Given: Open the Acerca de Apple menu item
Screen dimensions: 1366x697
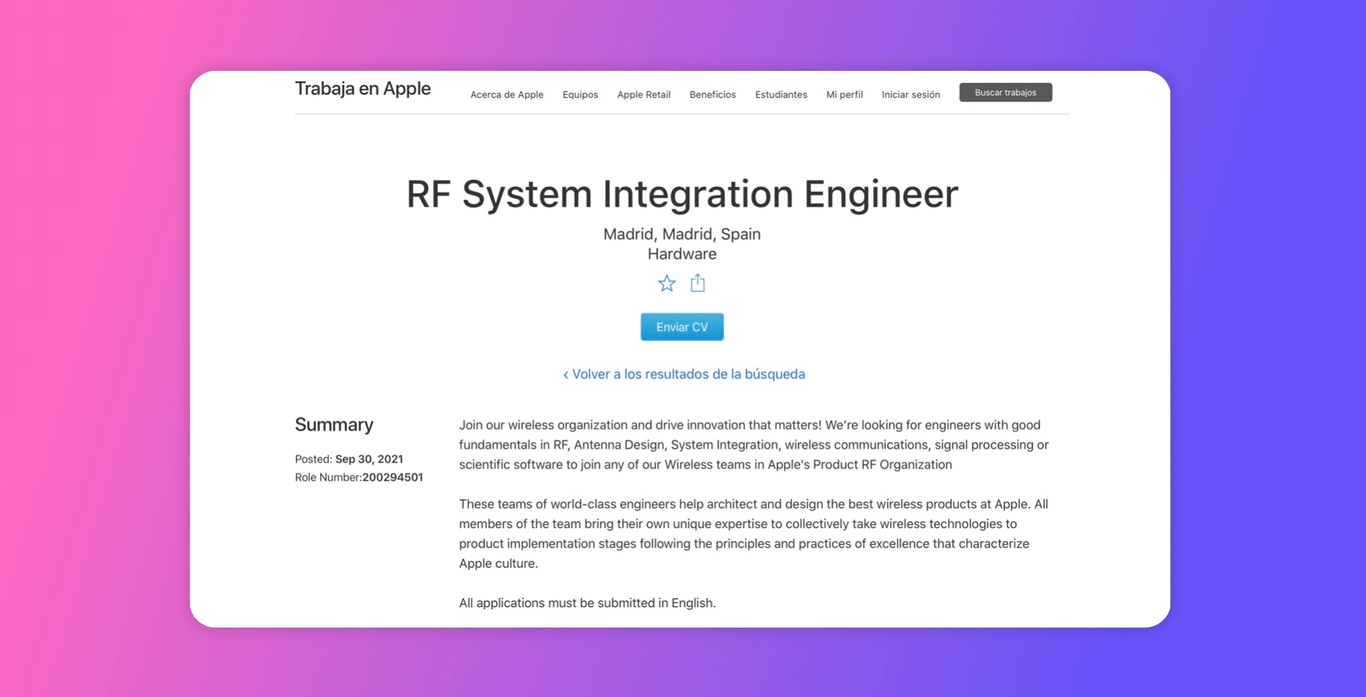Looking at the screenshot, I should [x=507, y=94].
